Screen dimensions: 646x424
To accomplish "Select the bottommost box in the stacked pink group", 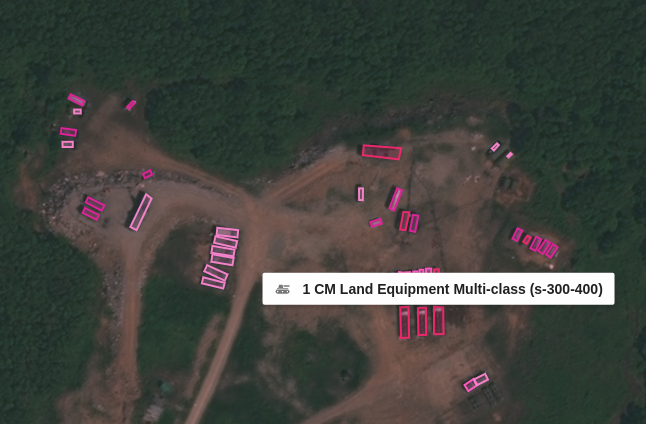I will click(x=213, y=283).
